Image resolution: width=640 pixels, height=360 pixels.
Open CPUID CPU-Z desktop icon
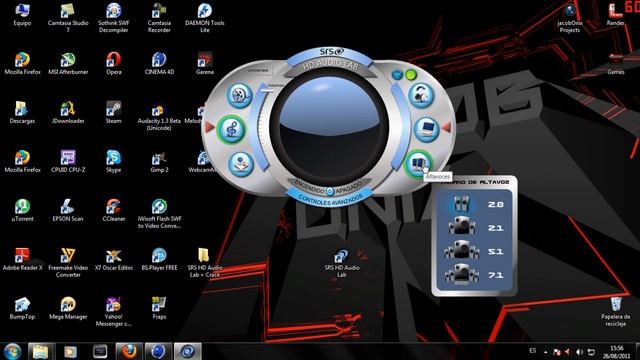[68, 162]
